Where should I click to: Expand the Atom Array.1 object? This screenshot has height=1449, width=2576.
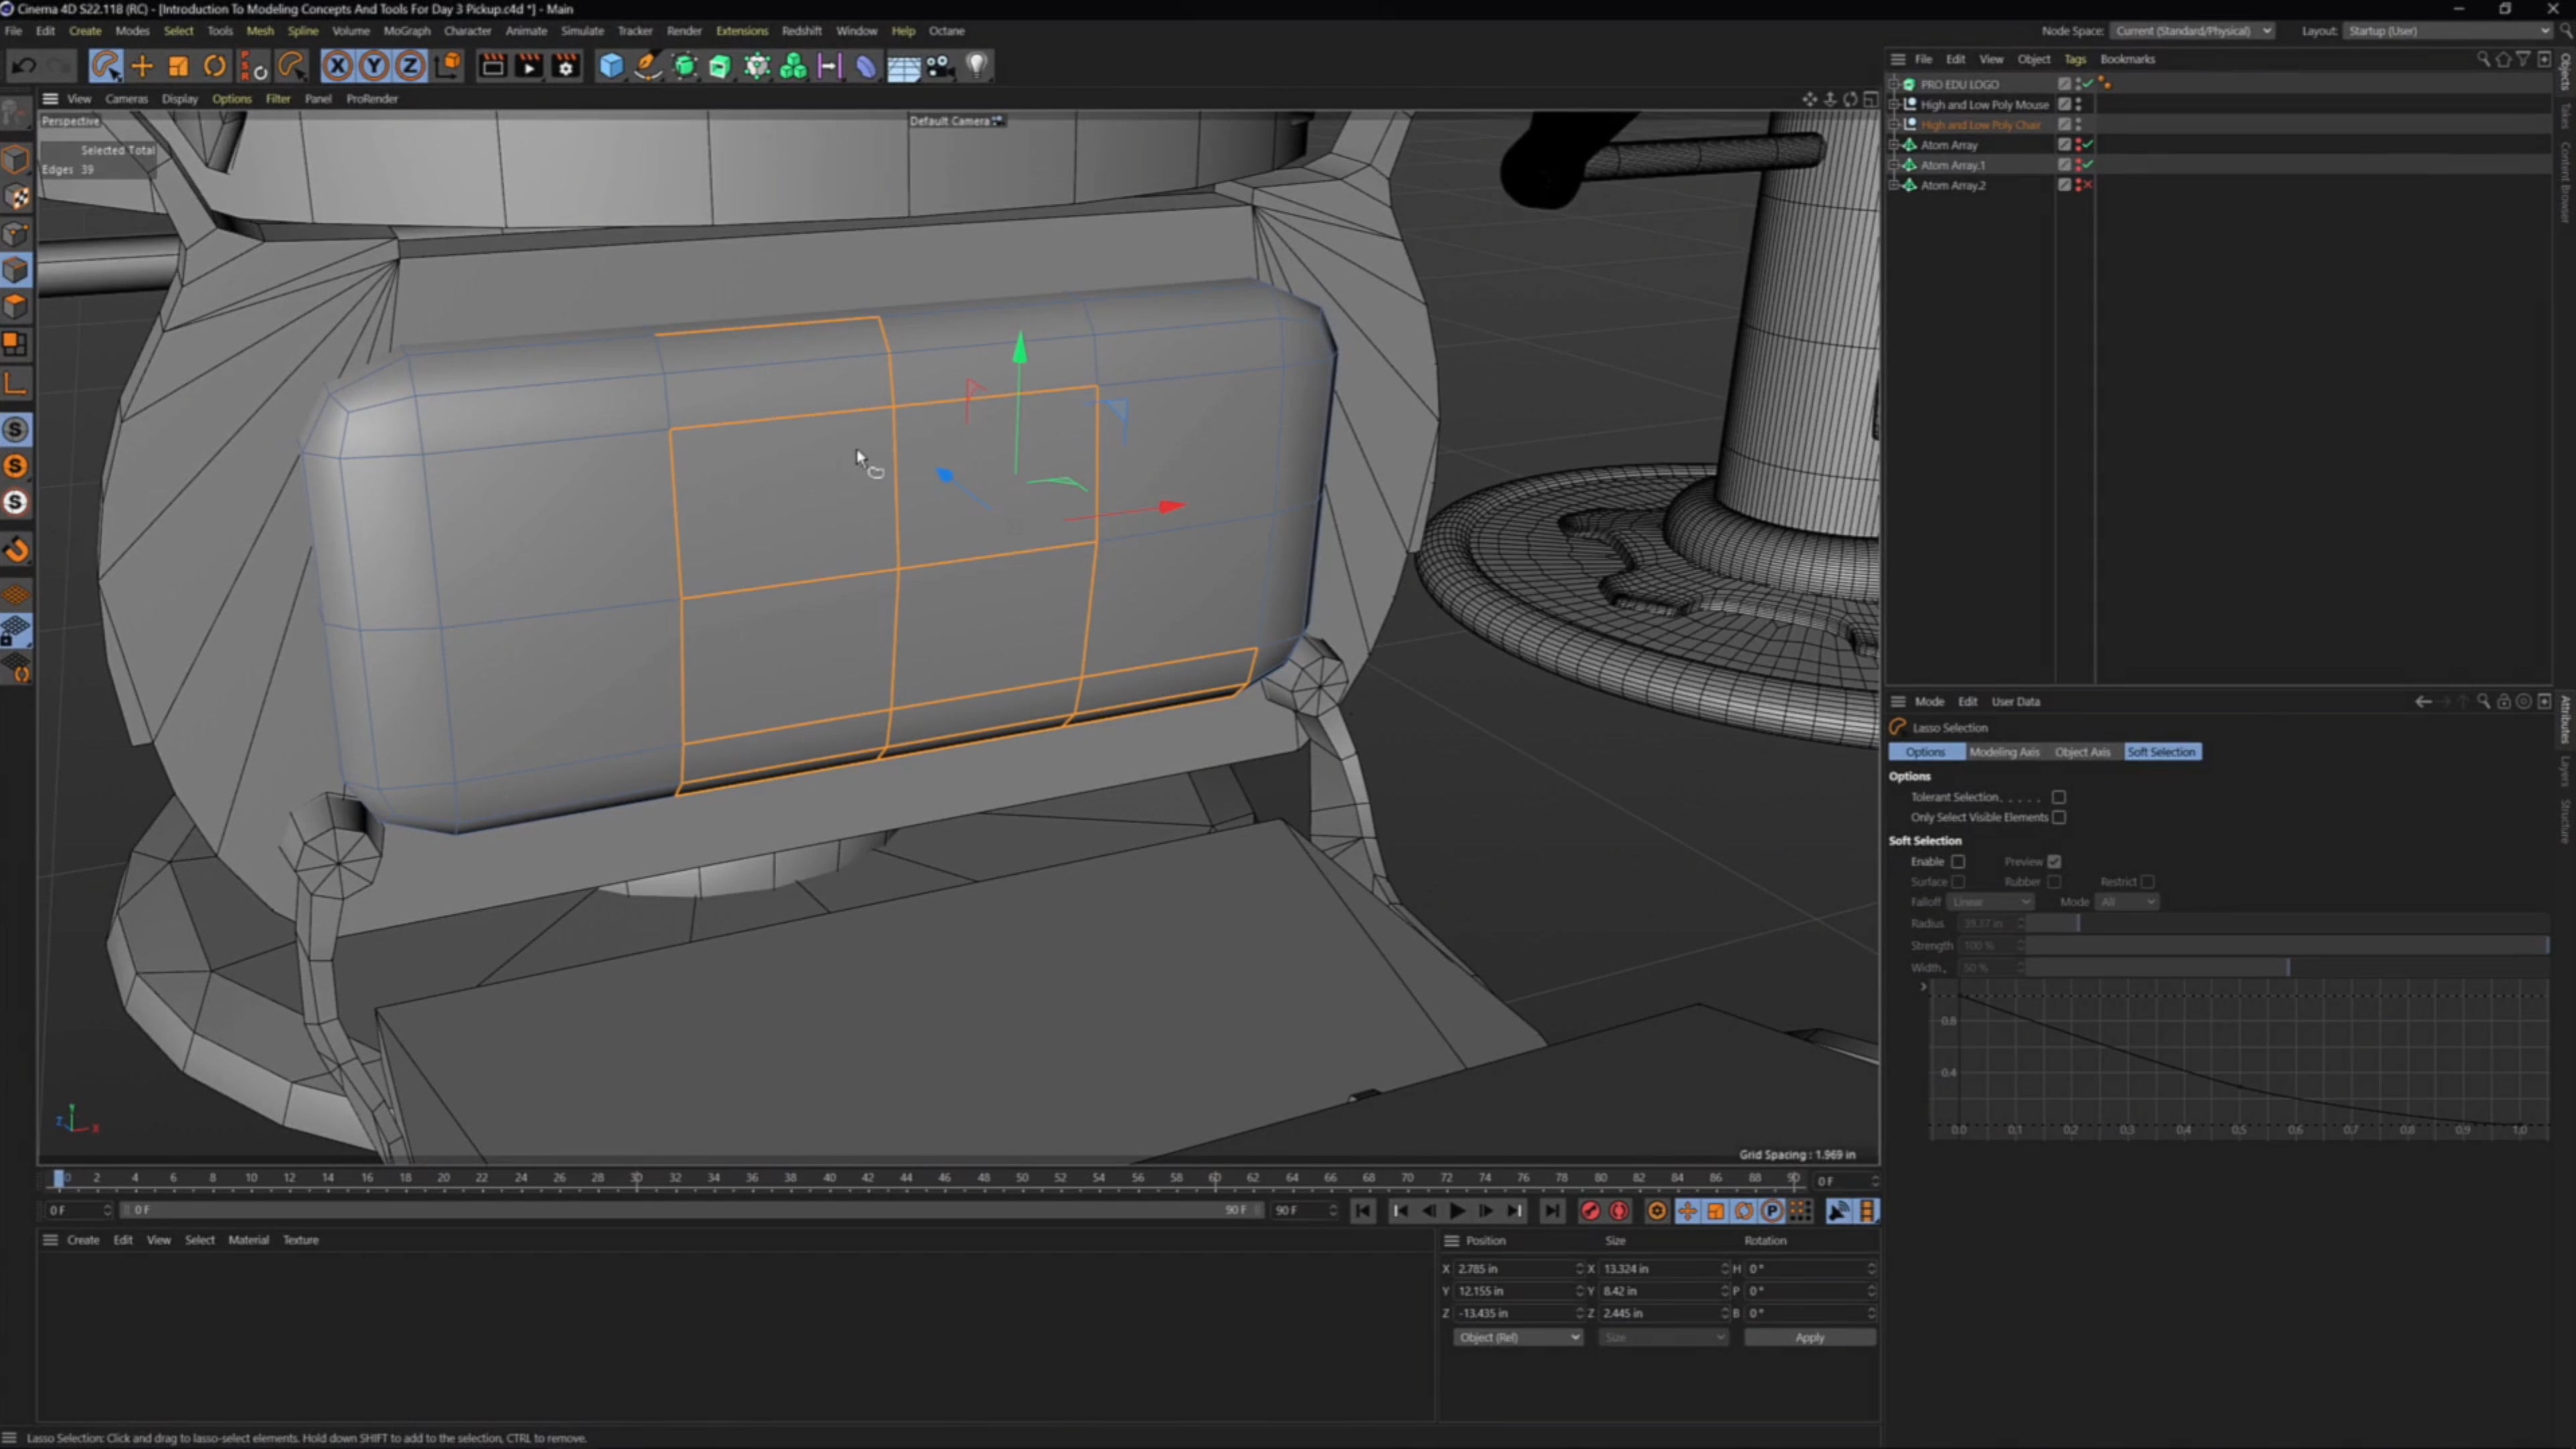pos(1894,165)
